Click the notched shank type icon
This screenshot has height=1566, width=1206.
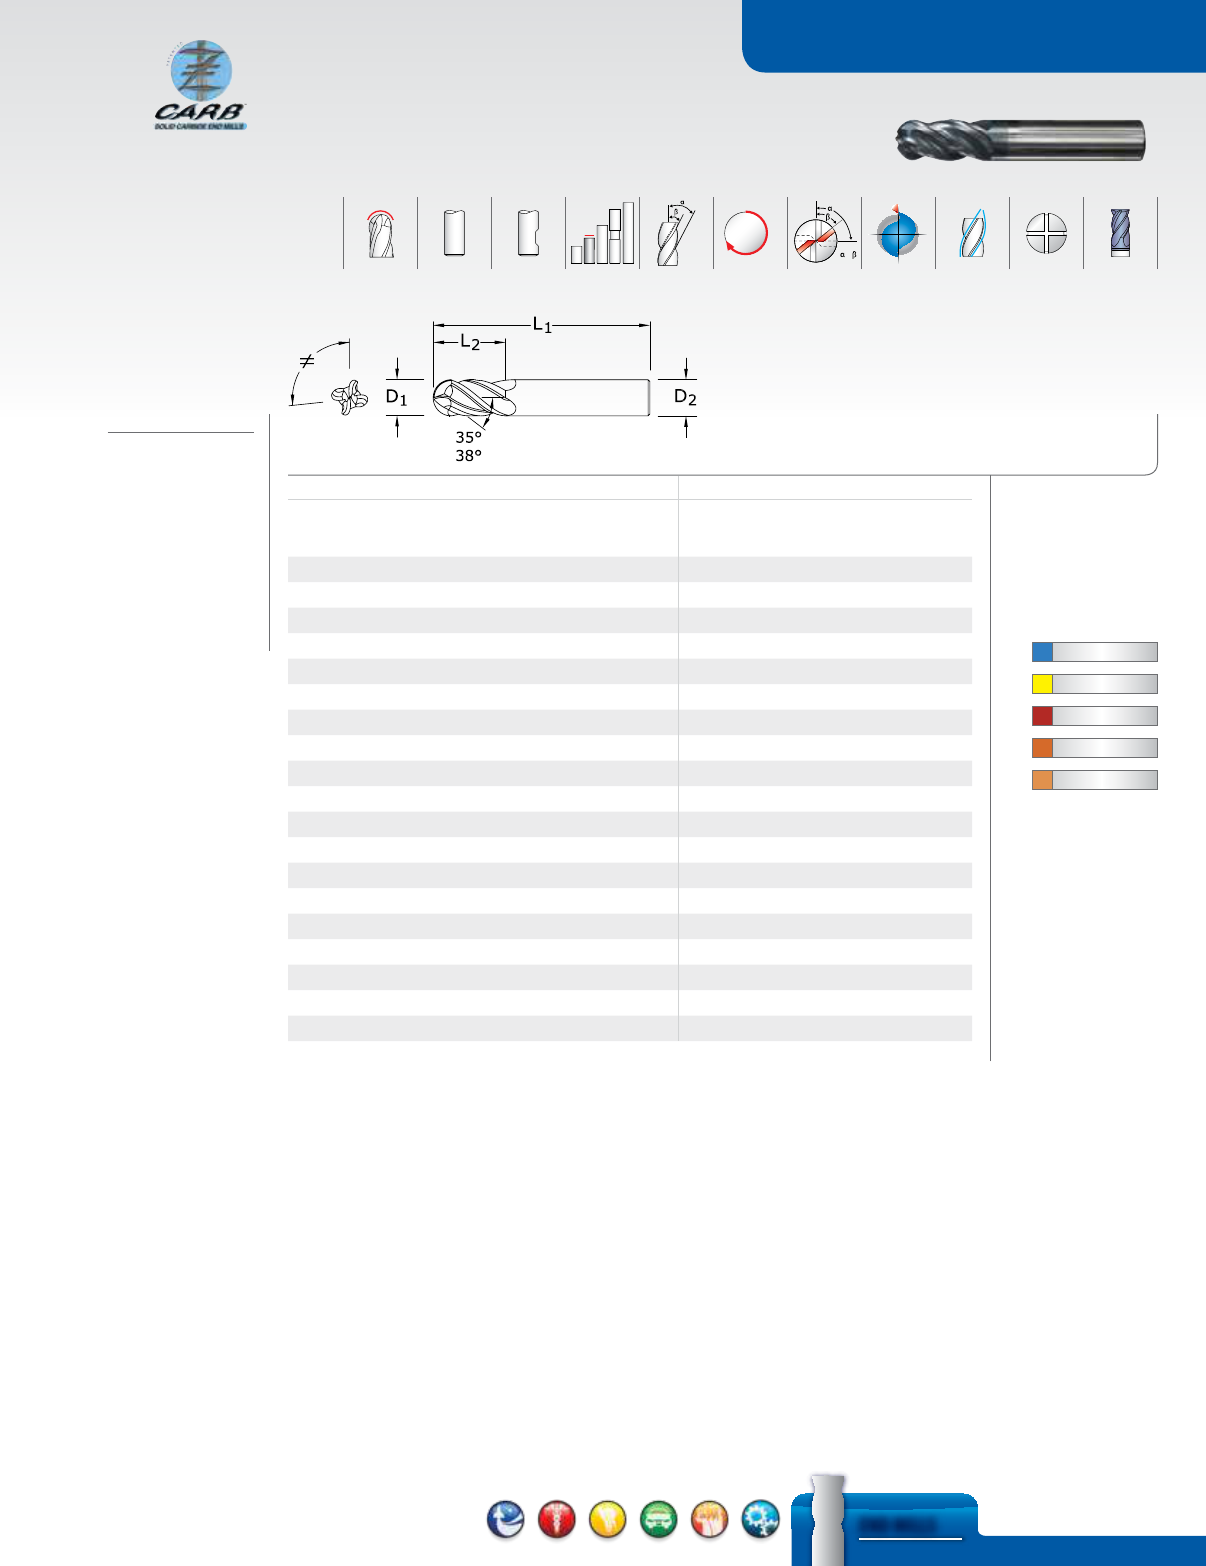(x=529, y=235)
